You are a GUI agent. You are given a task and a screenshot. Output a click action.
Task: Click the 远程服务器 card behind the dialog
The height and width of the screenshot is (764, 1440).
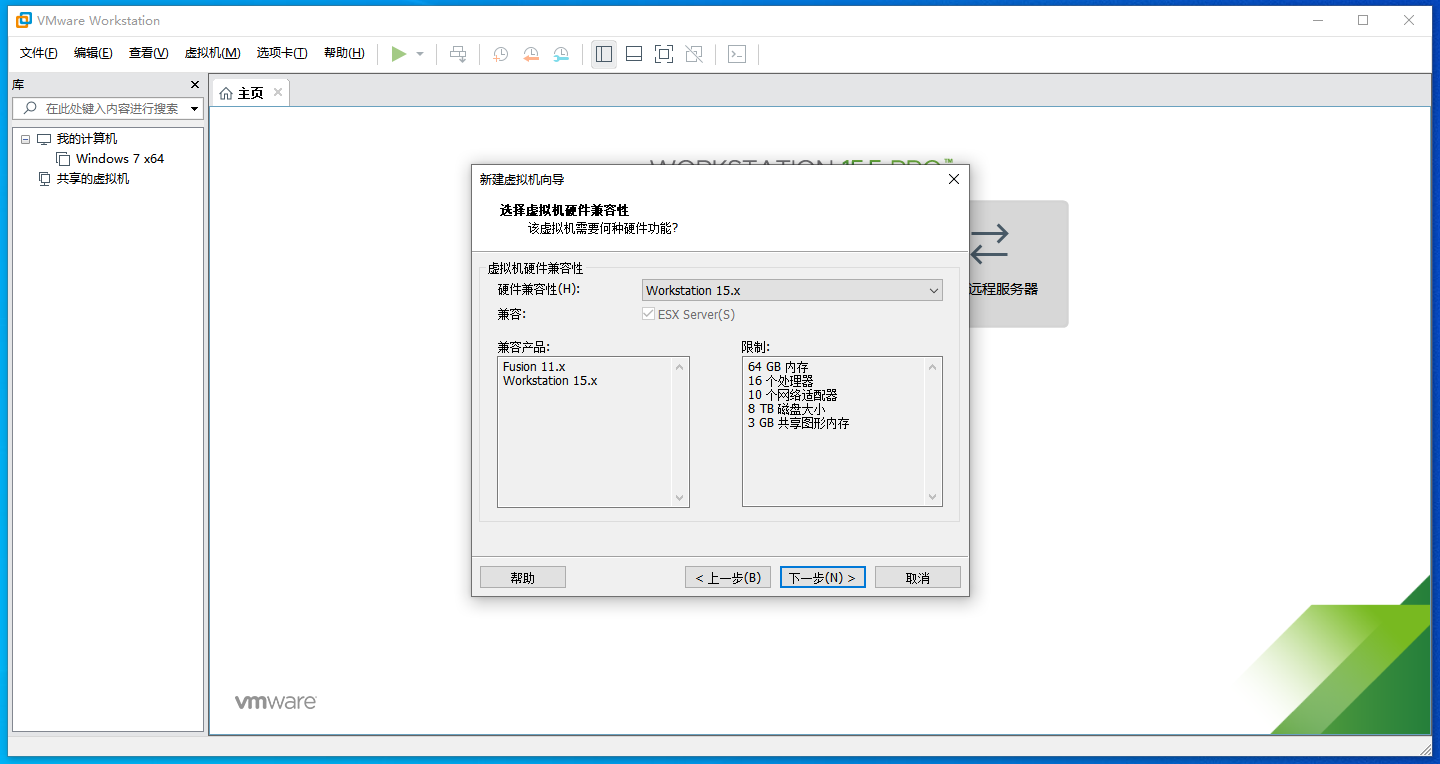1018,264
